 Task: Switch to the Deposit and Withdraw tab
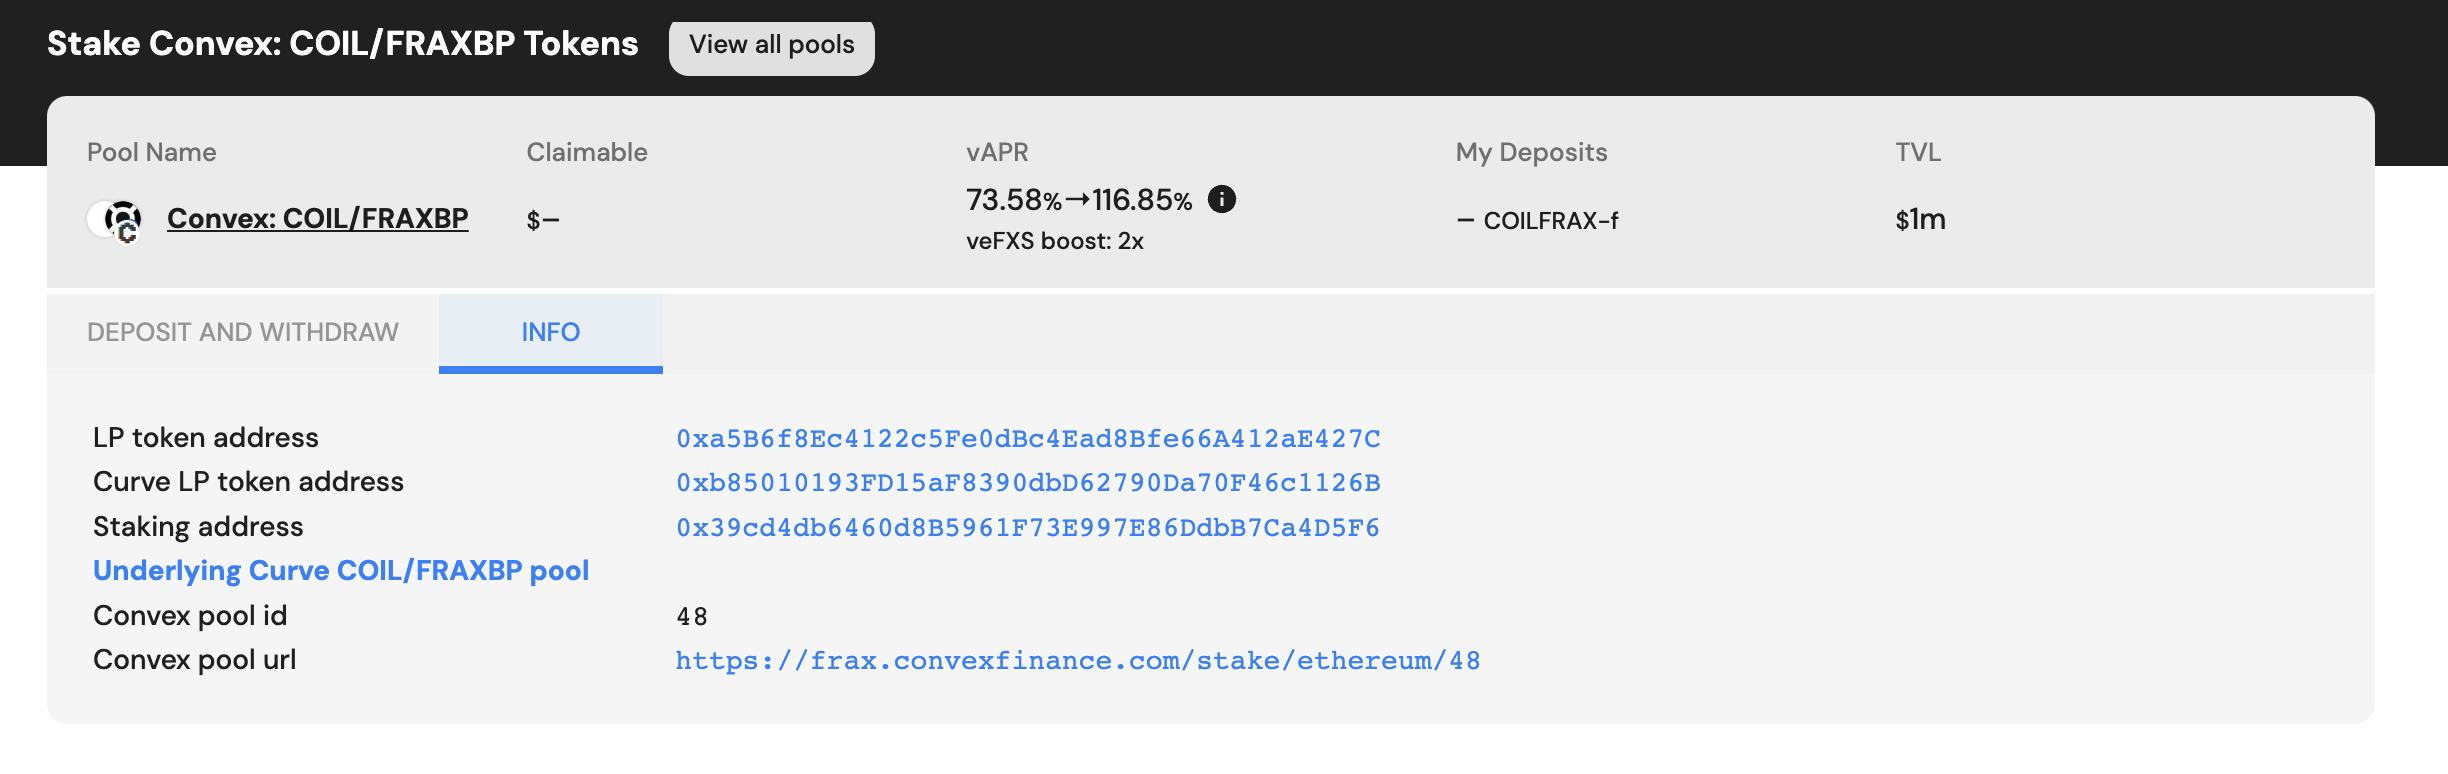(x=243, y=332)
